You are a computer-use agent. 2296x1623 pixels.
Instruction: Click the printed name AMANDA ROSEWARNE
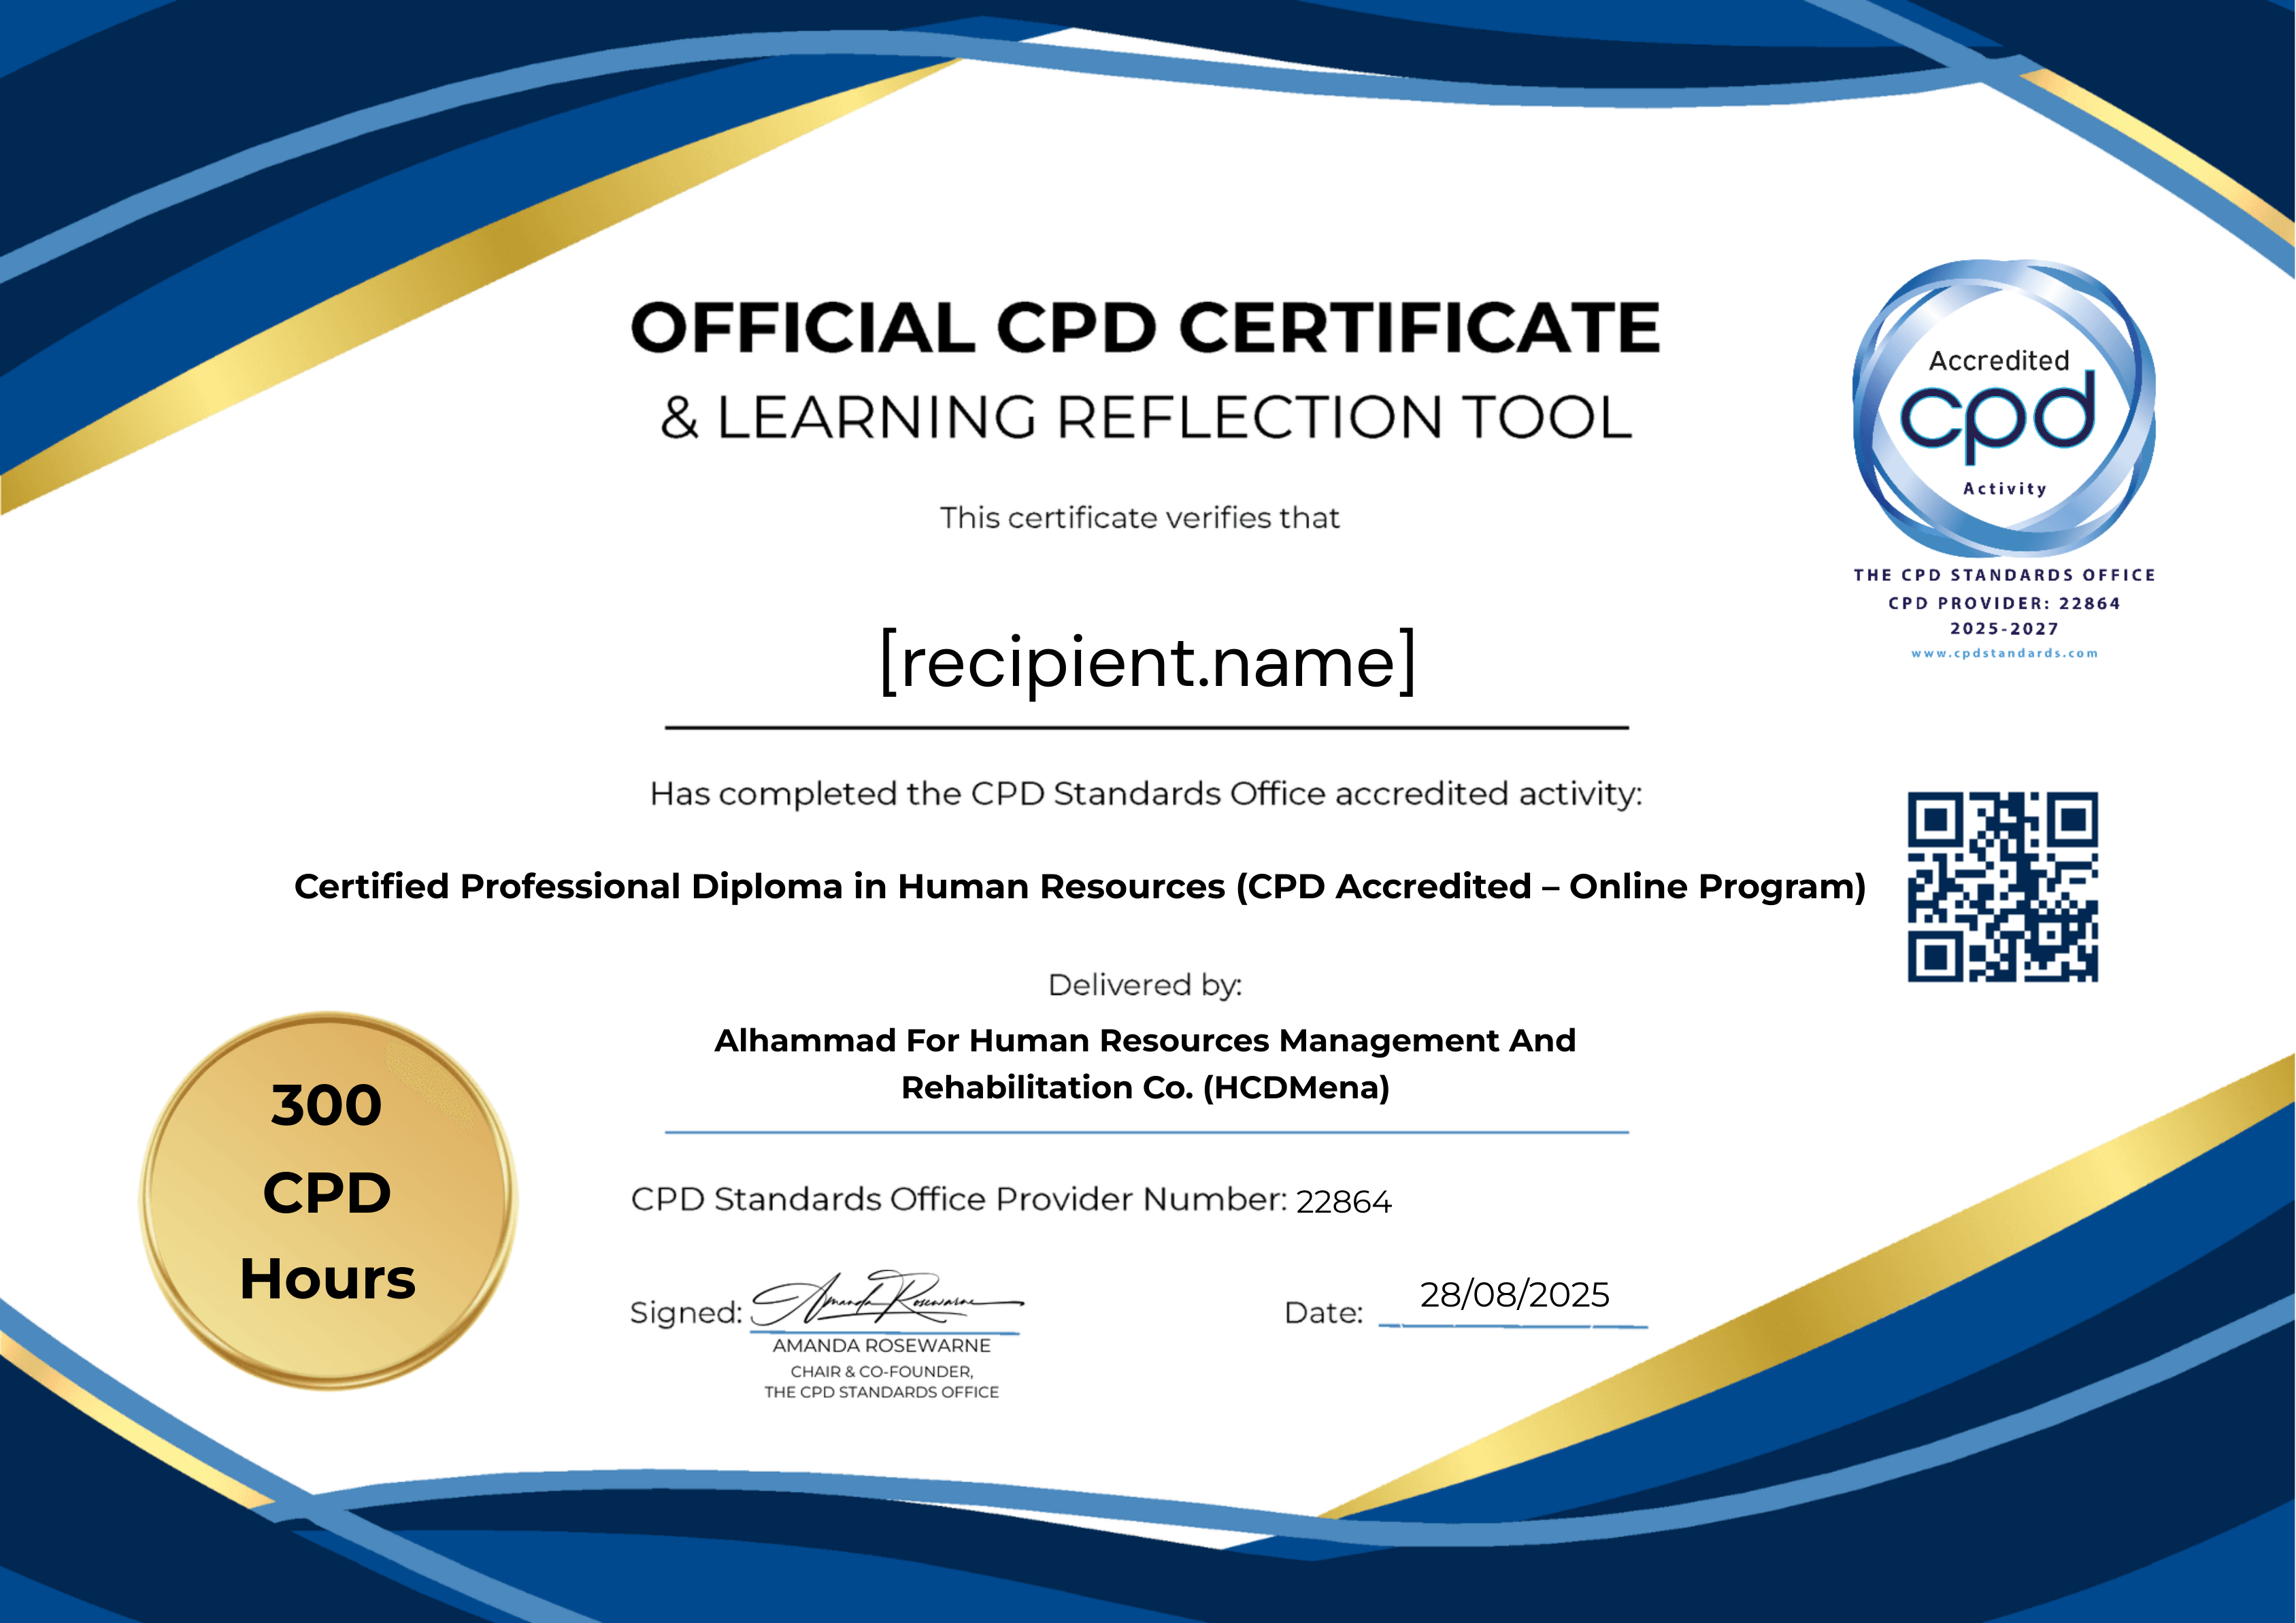click(x=881, y=1346)
